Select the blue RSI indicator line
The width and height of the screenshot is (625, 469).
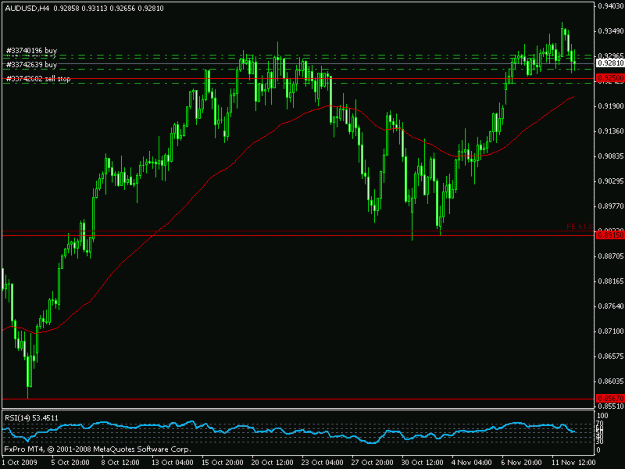point(287,432)
